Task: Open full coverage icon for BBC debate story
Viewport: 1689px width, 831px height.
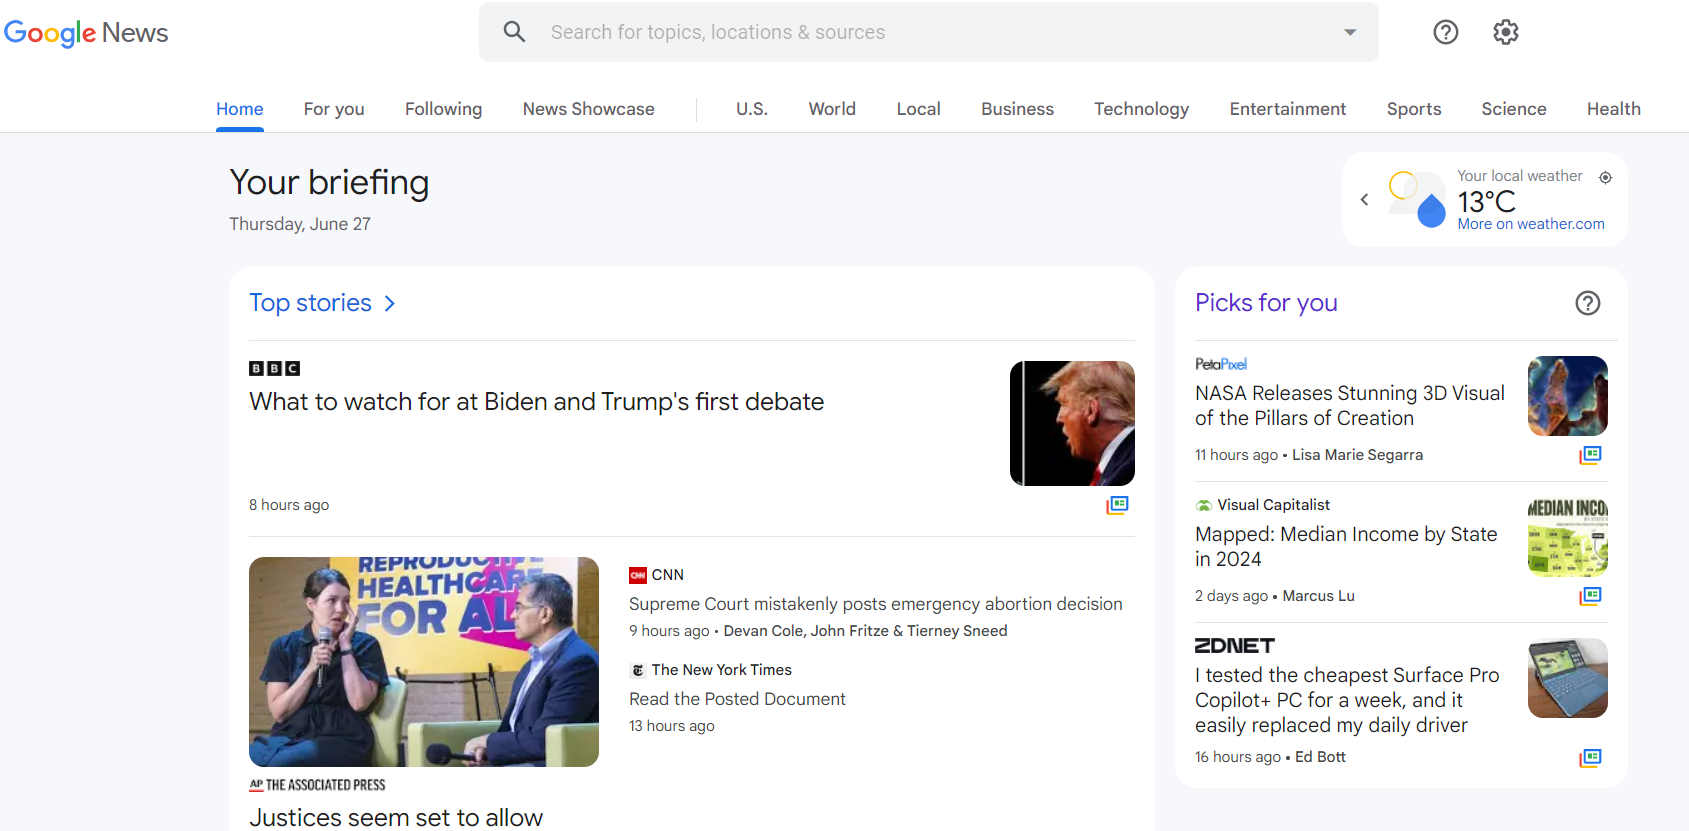Action: 1117,505
